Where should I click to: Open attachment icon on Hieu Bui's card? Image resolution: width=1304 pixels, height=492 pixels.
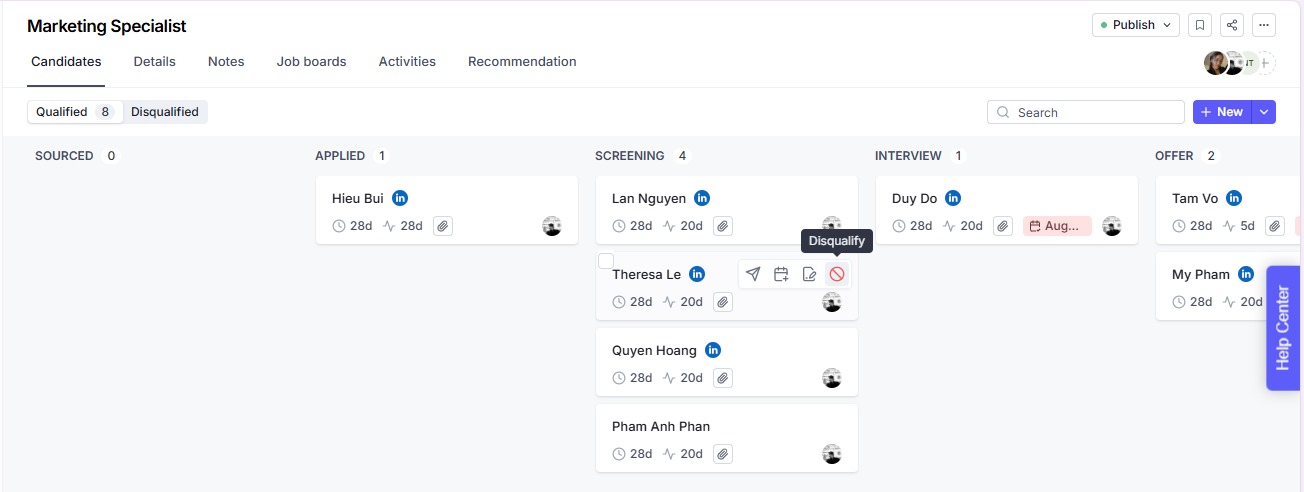pyautogui.click(x=442, y=226)
